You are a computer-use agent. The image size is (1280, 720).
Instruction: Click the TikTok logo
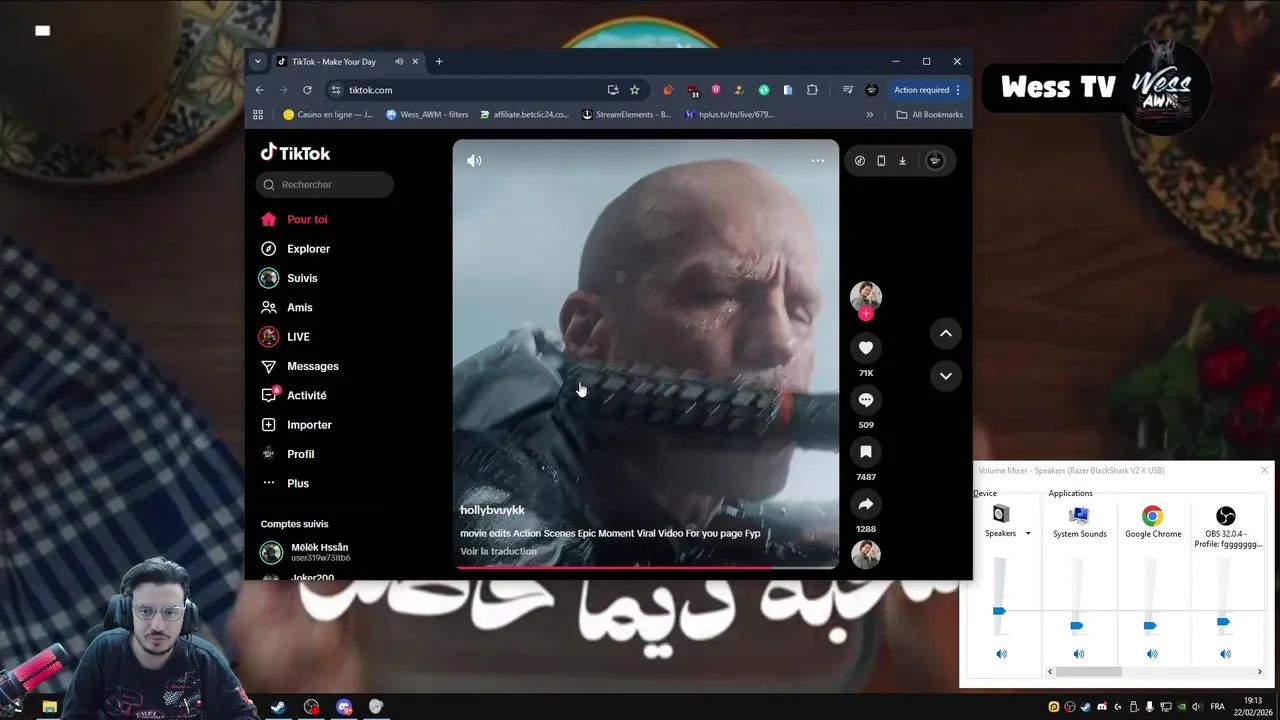pyautogui.click(x=295, y=152)
